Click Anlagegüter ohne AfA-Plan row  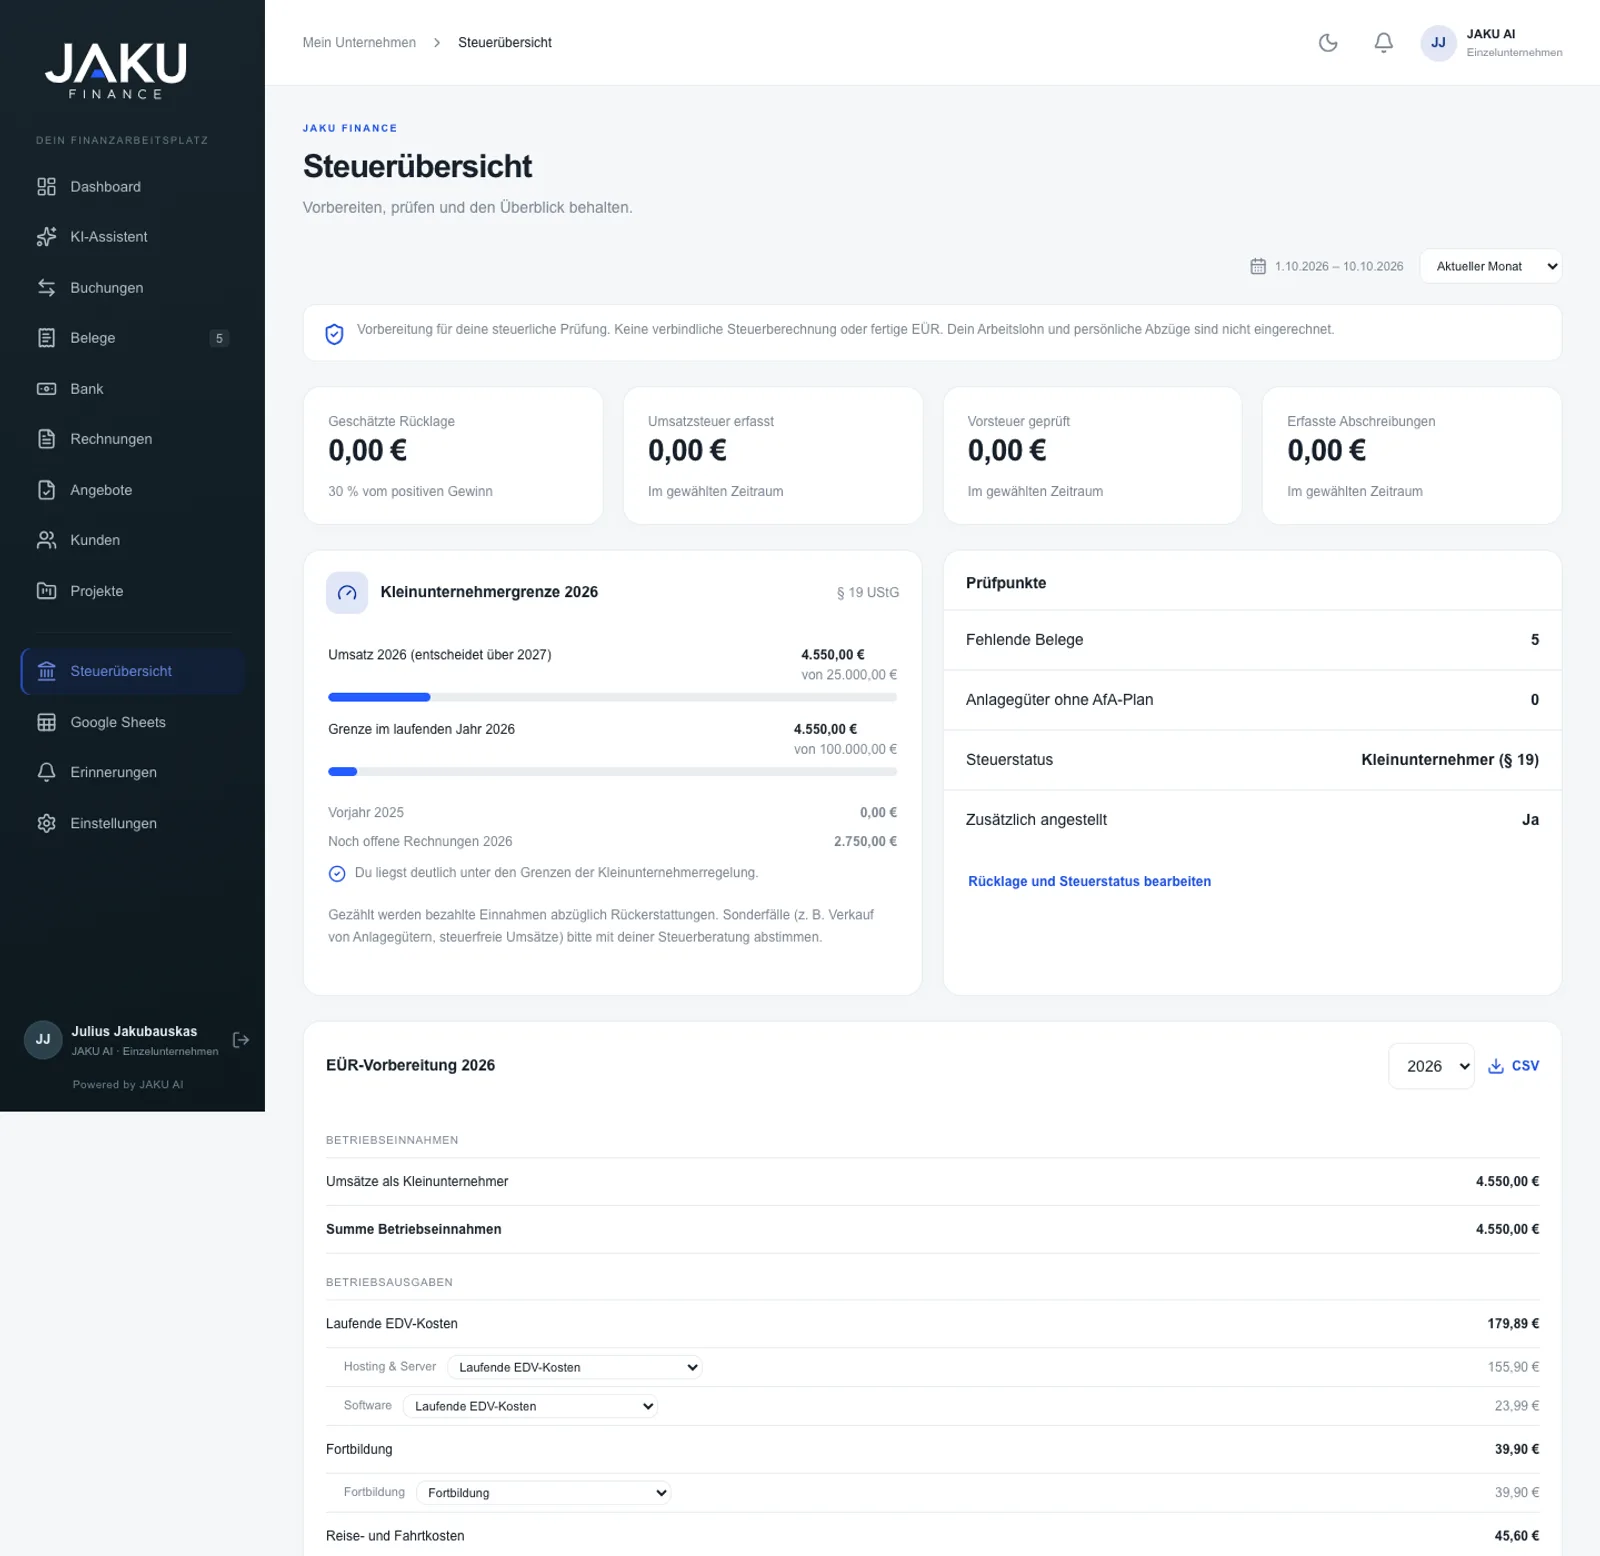pos(1252,700)
